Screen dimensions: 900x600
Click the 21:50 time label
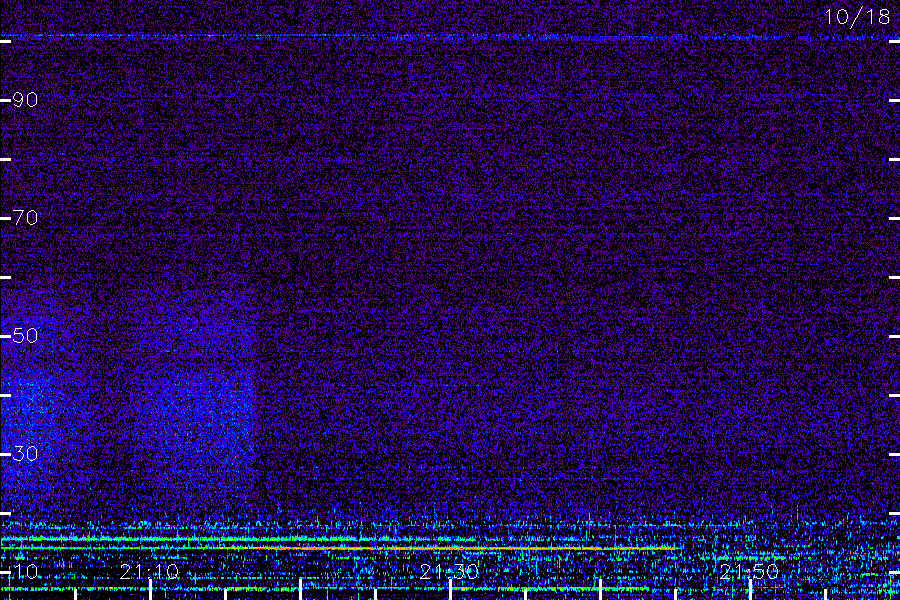pos(749,571)
